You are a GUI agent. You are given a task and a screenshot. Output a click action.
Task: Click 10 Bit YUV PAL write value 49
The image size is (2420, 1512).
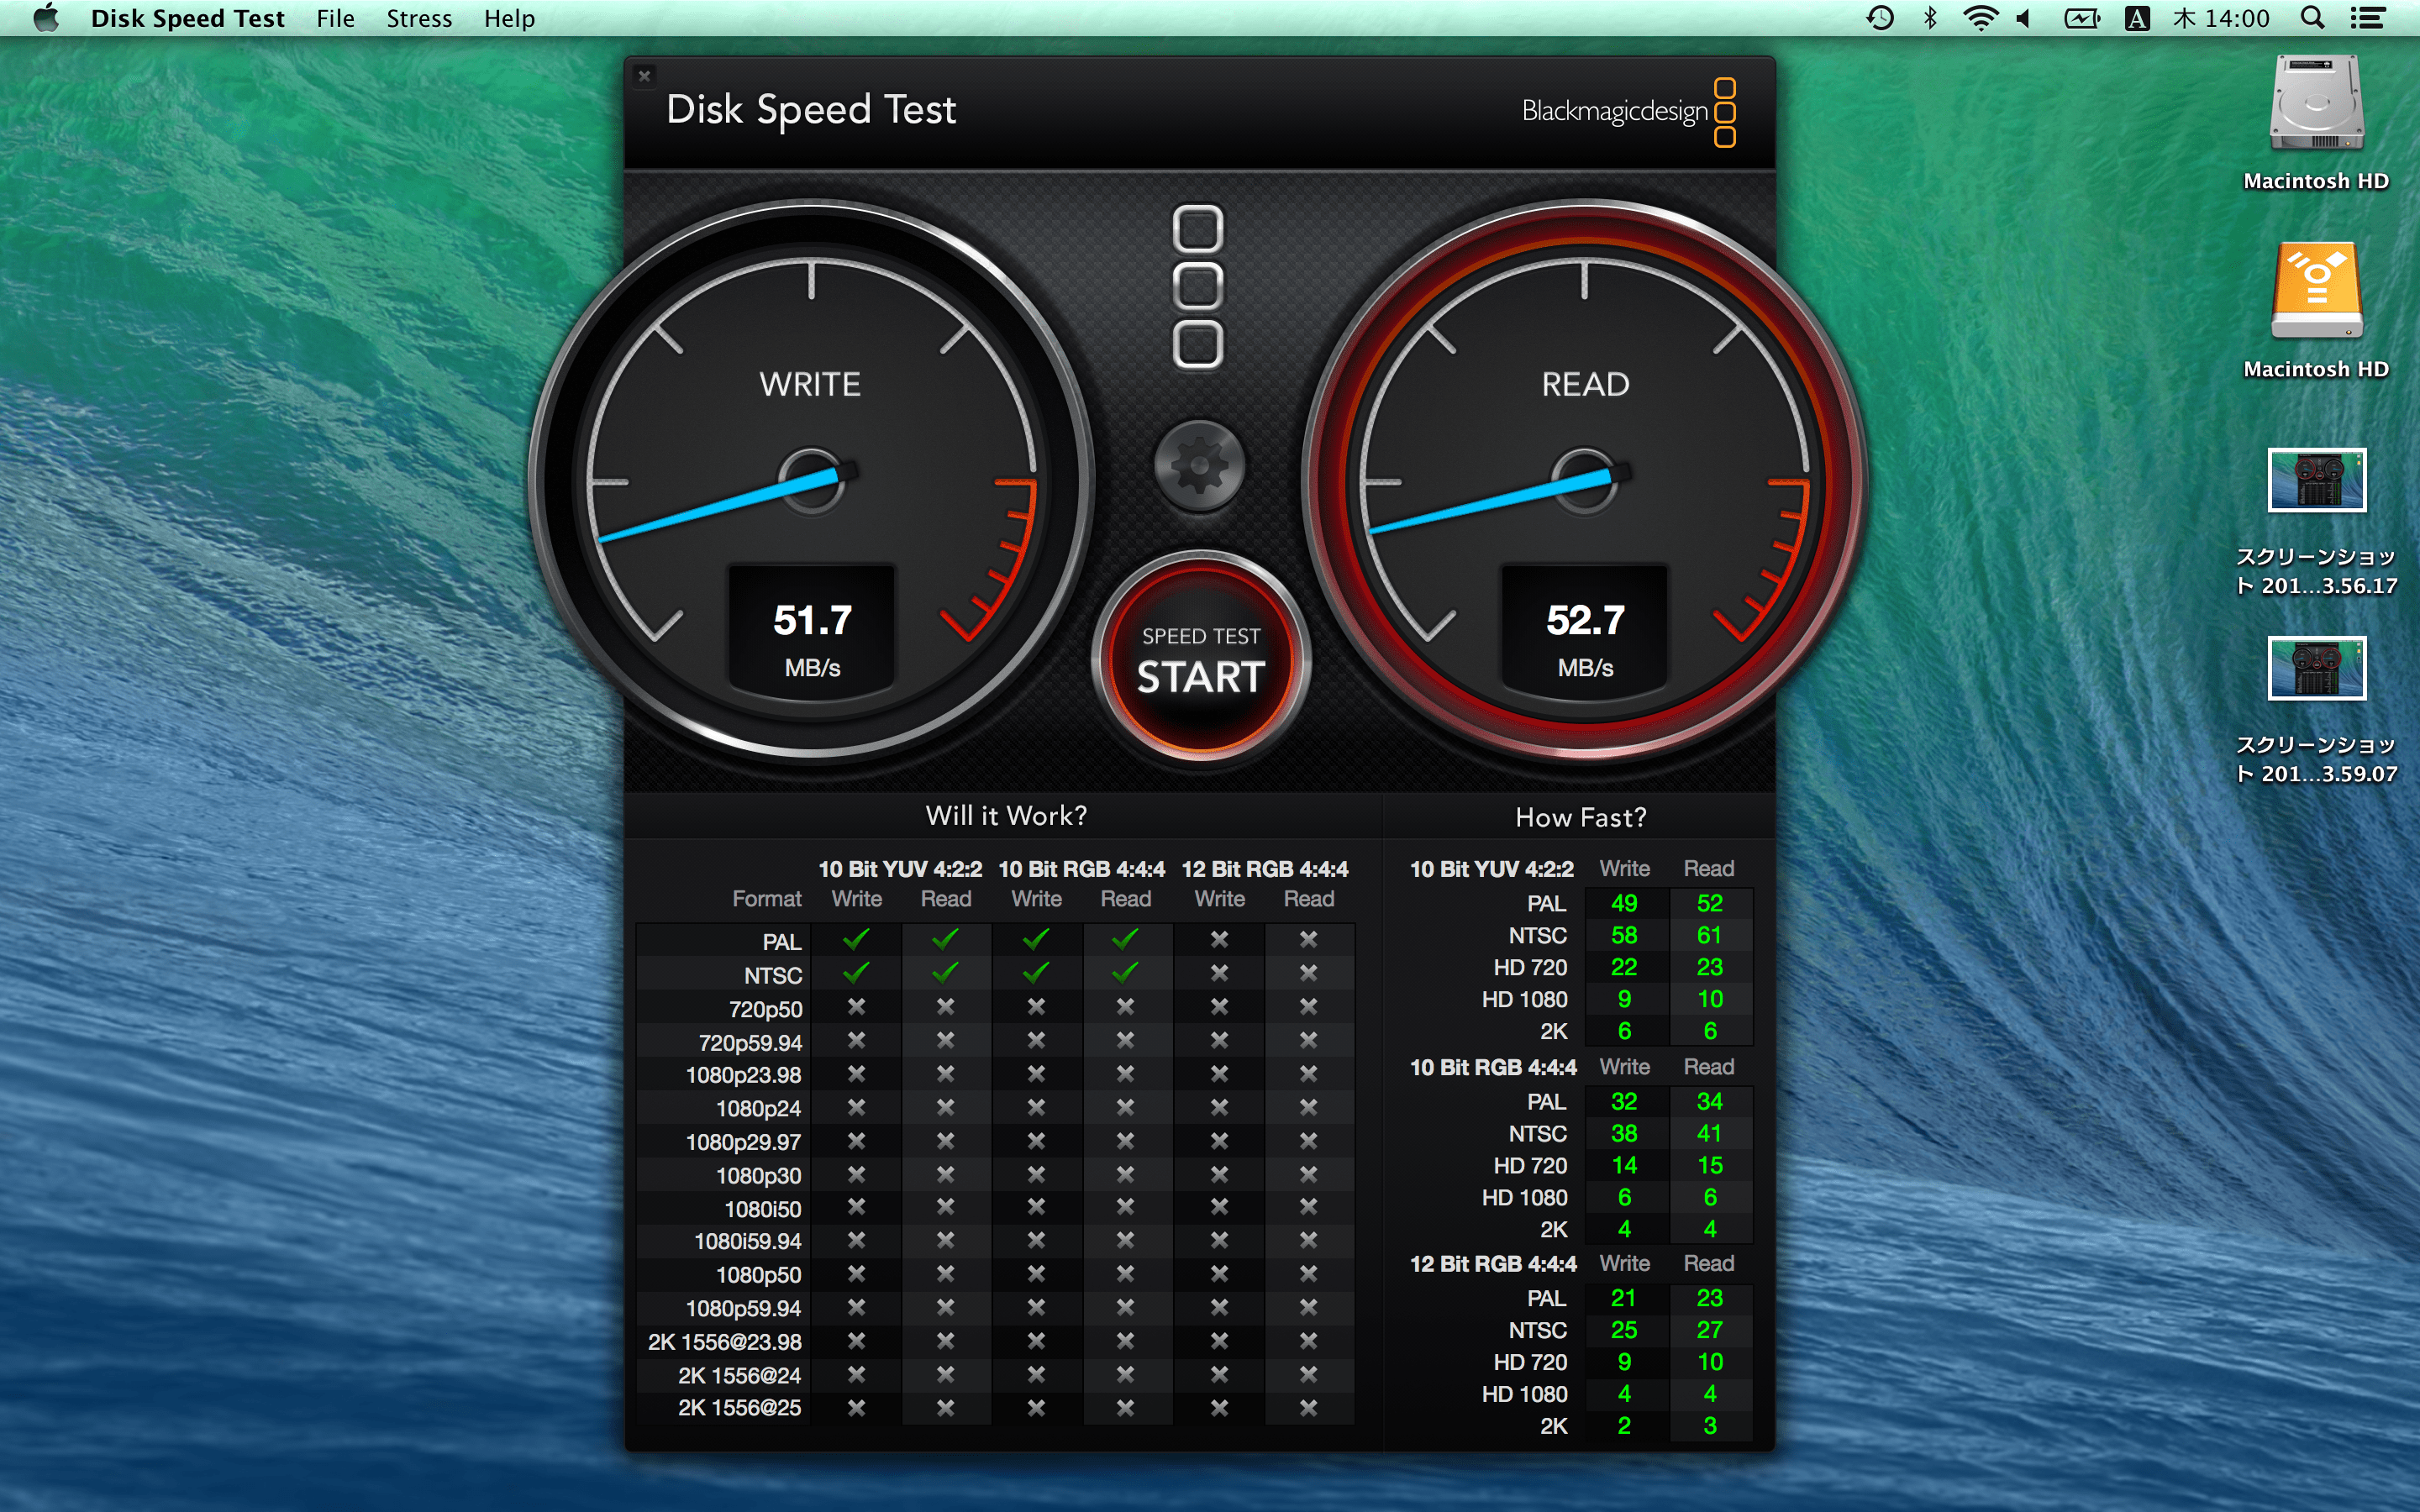(x=1624, y=903)
